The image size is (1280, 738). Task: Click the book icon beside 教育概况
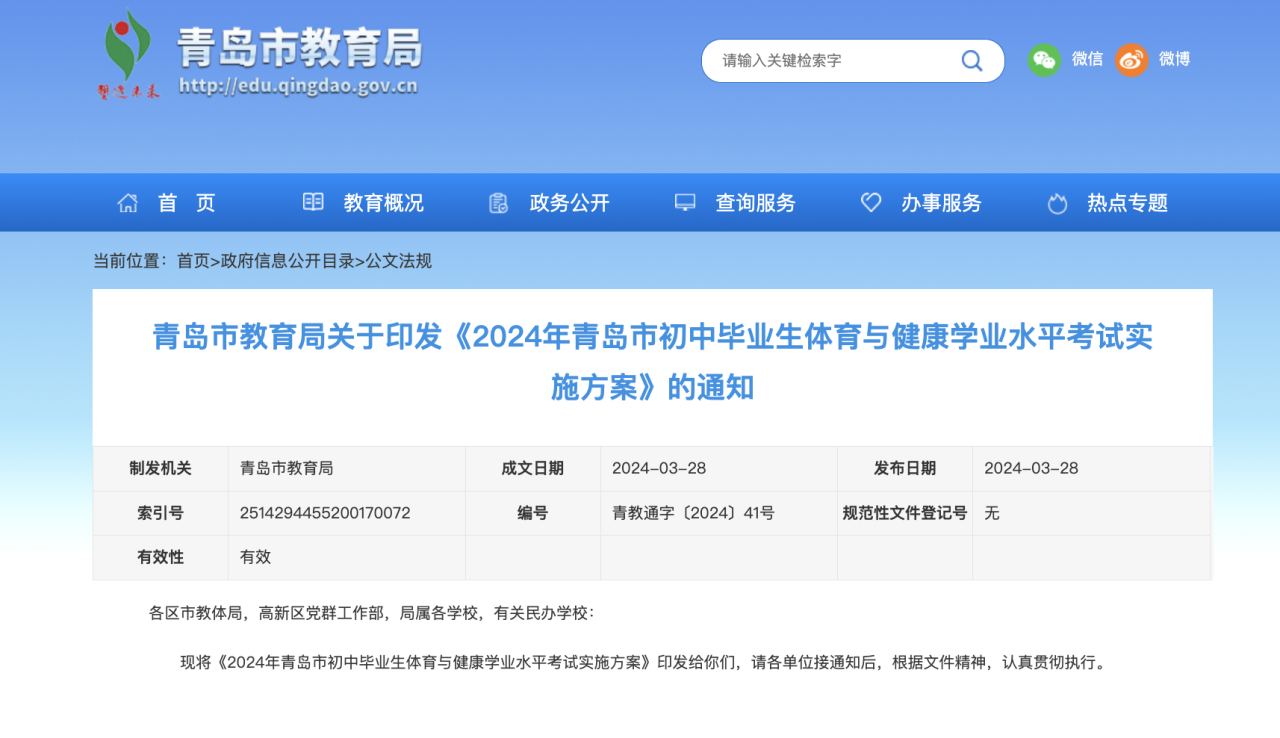pyautogui.click(x=313, y=202)
